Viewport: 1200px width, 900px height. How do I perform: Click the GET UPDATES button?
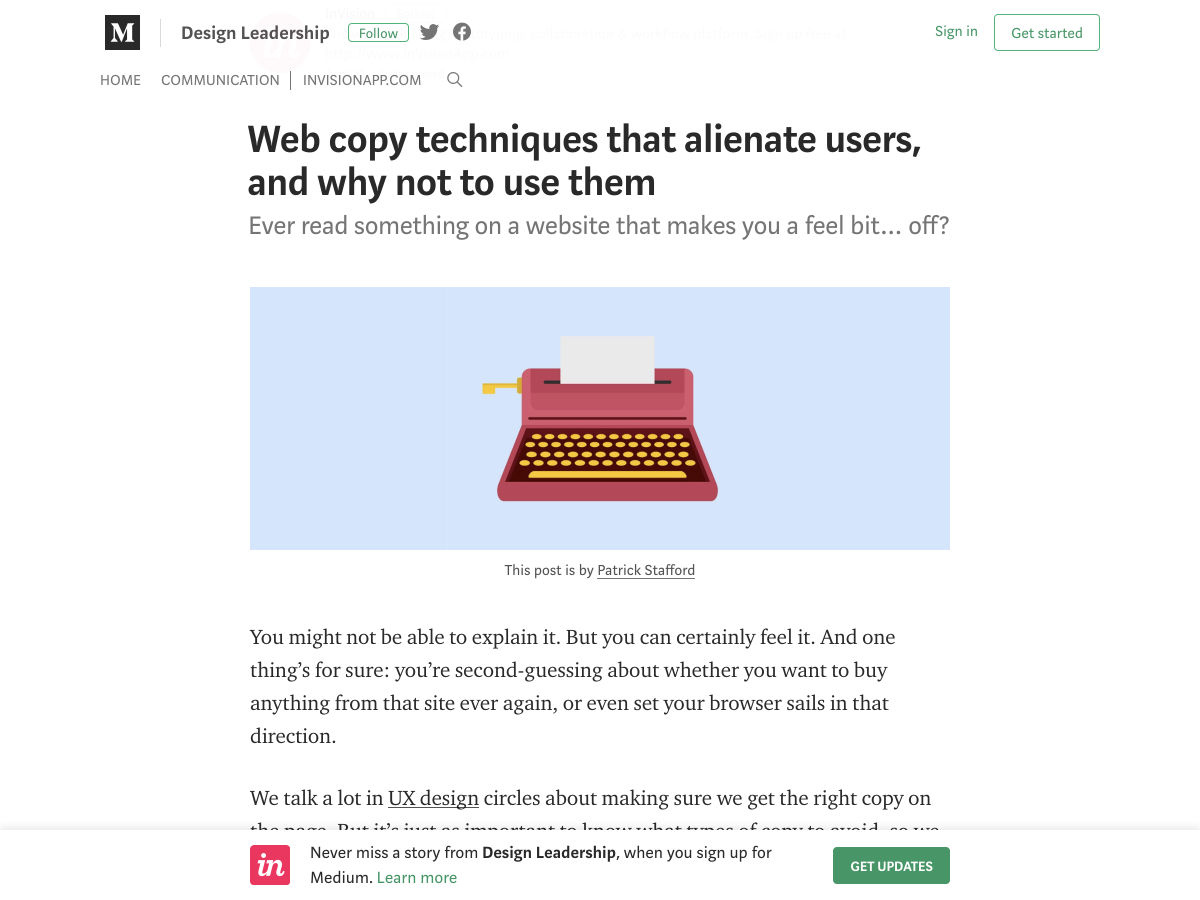[x=891, y=866]
